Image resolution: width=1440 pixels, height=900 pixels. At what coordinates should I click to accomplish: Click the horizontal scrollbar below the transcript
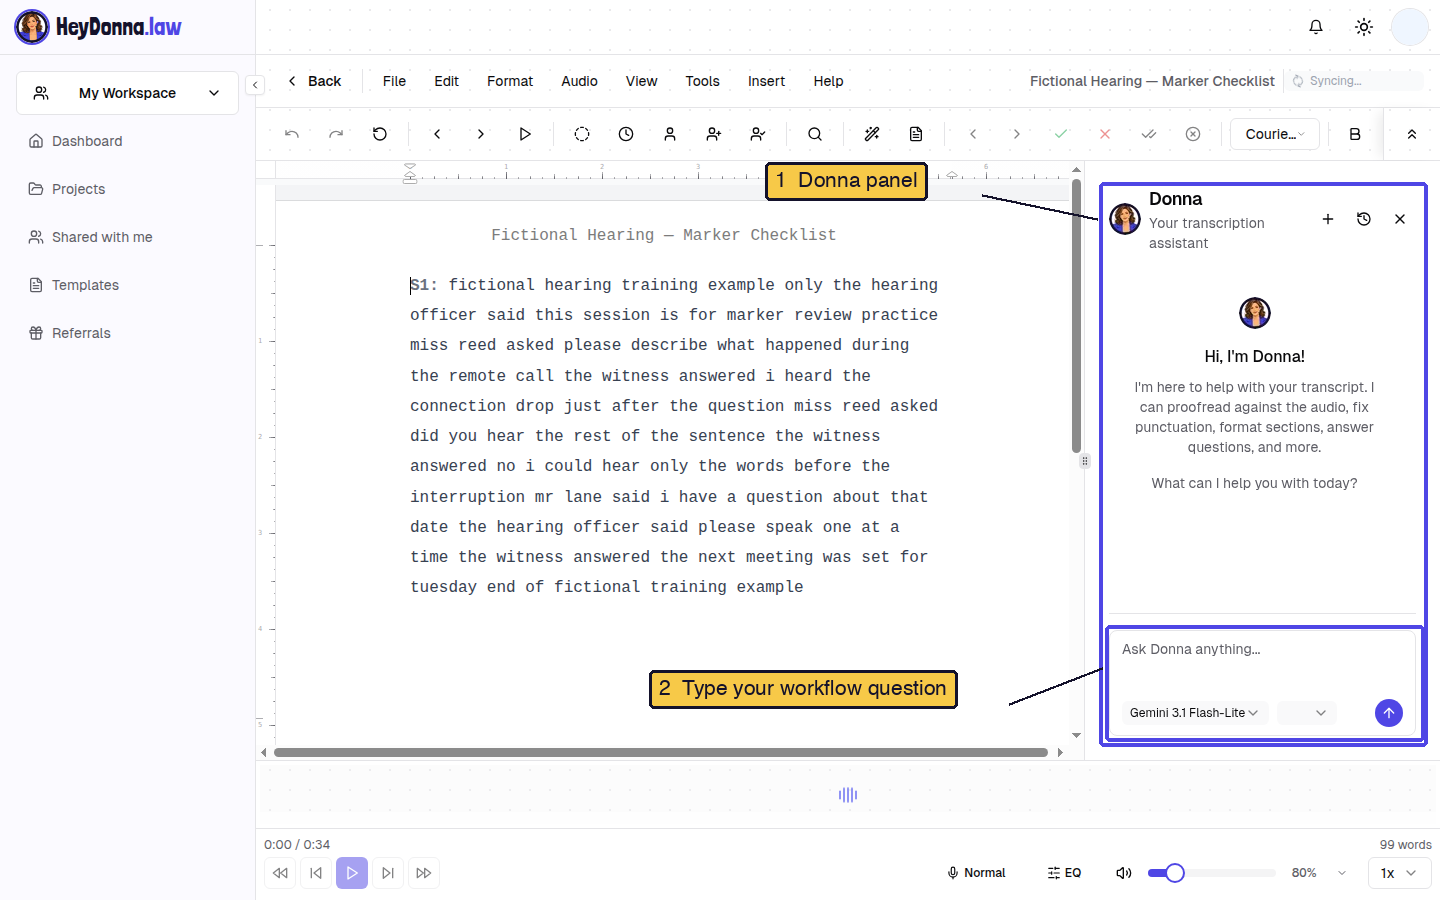tap(661, 752)
